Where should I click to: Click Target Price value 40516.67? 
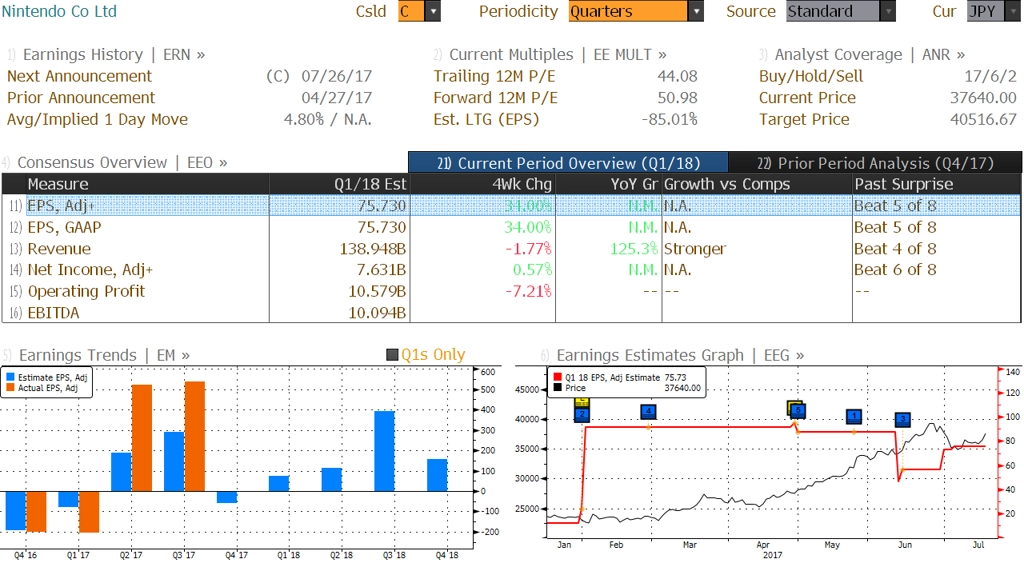point(984,120)
